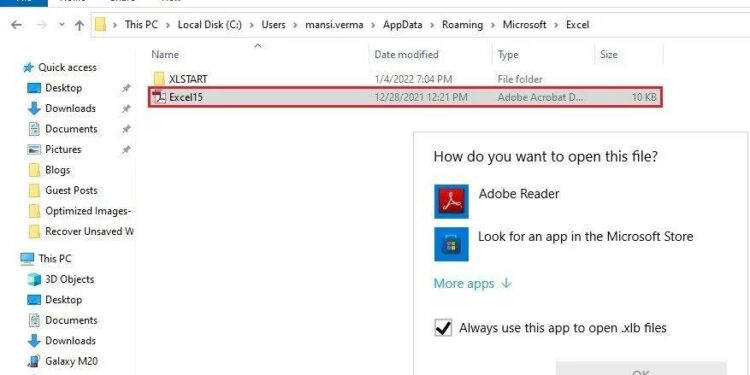Screen dimensions: 750x375
Task: Click the pin icon next to Pictures
Action: pos(126,150)
